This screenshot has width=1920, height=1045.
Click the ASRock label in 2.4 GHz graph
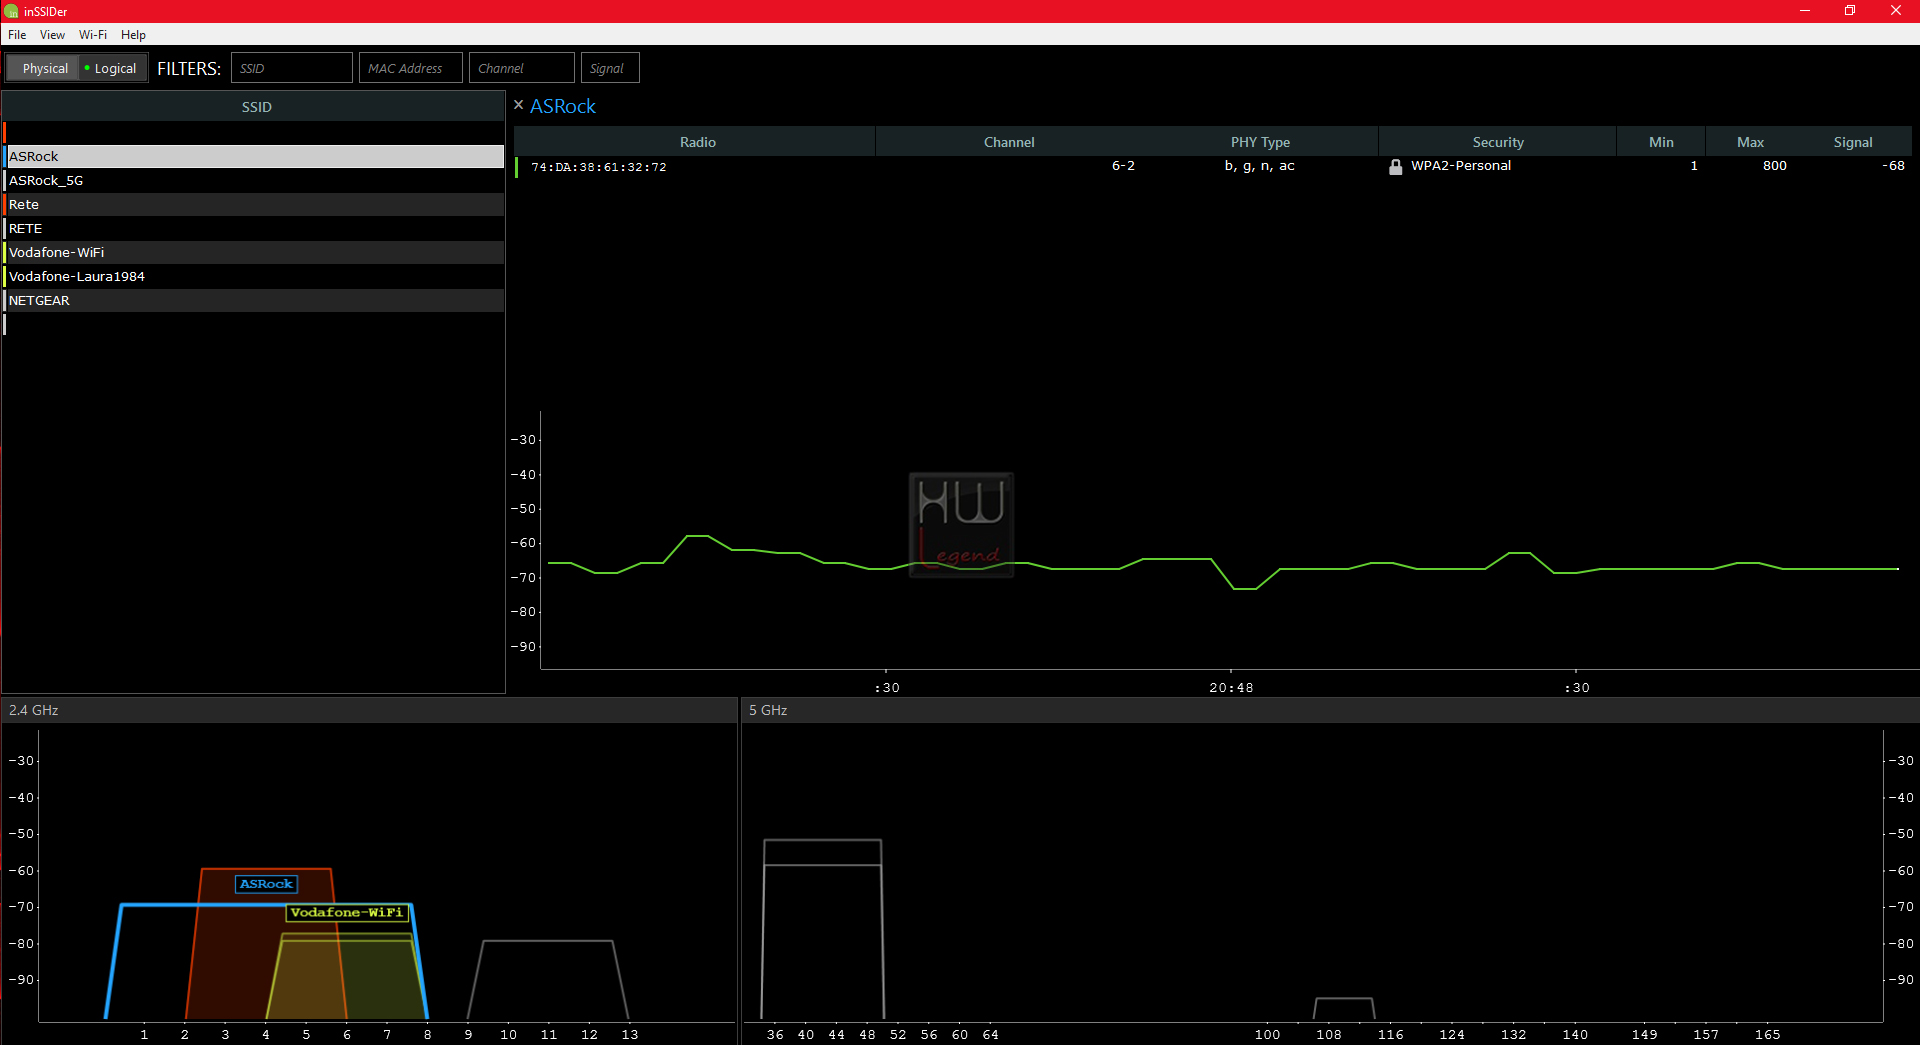266,884
